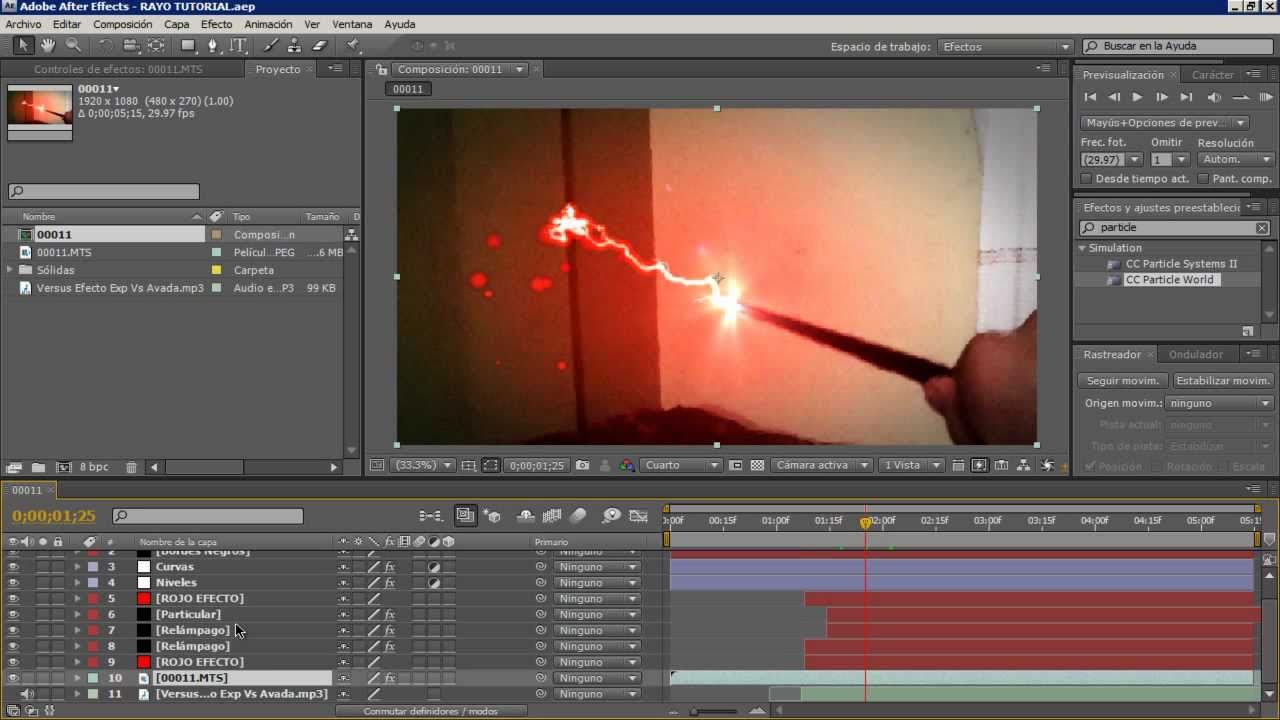This screenshot has height=720, width=1280.
Task: Select the Hand tool in the toolbar
Action: click(46, 45)
